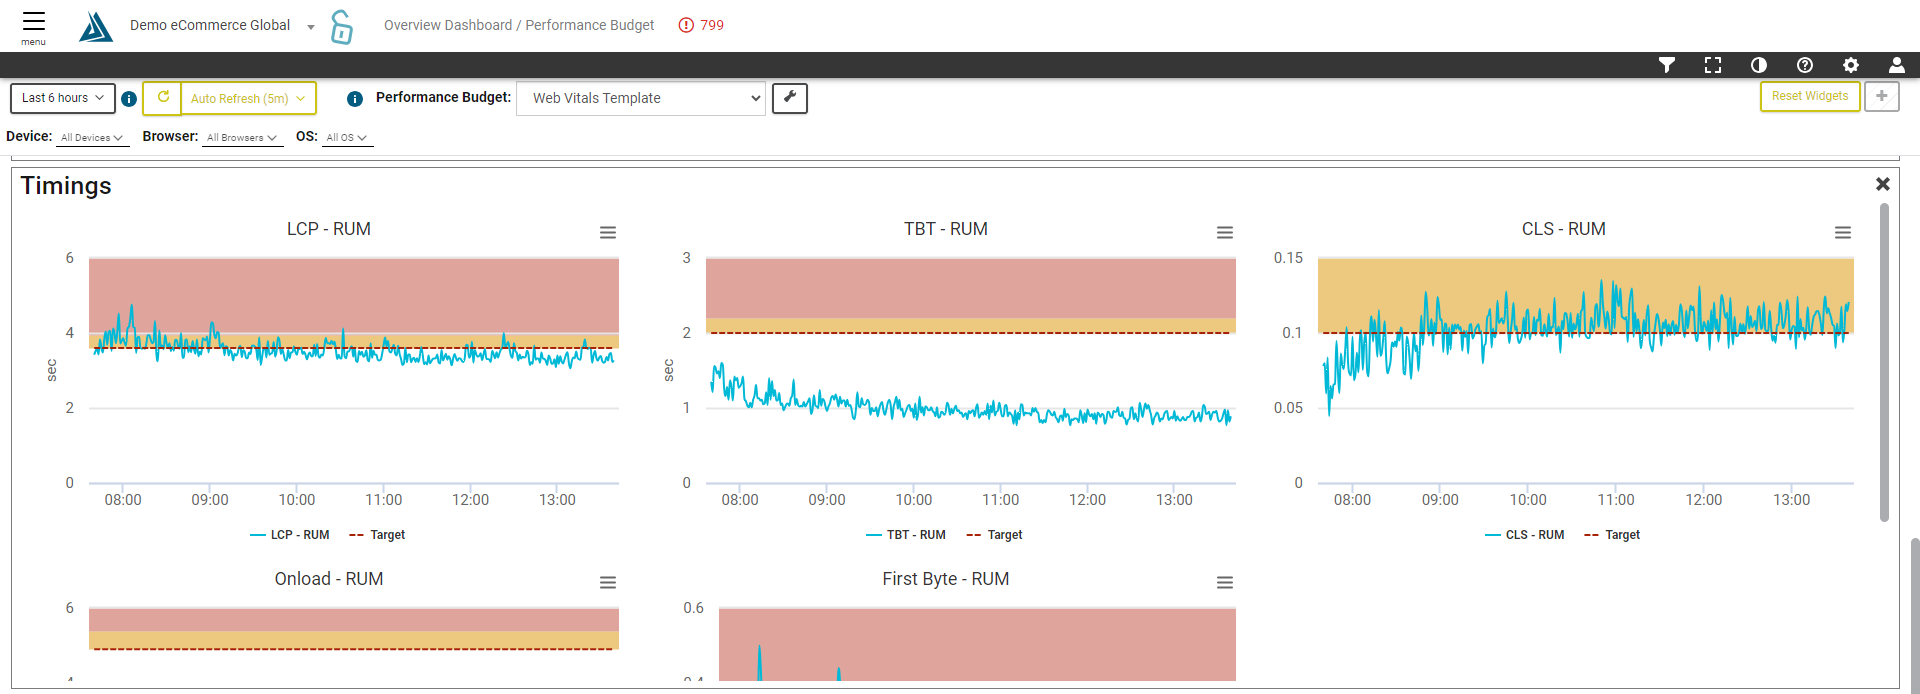
Task: Click the red alert count 799
Action: [x=701, y=25]
